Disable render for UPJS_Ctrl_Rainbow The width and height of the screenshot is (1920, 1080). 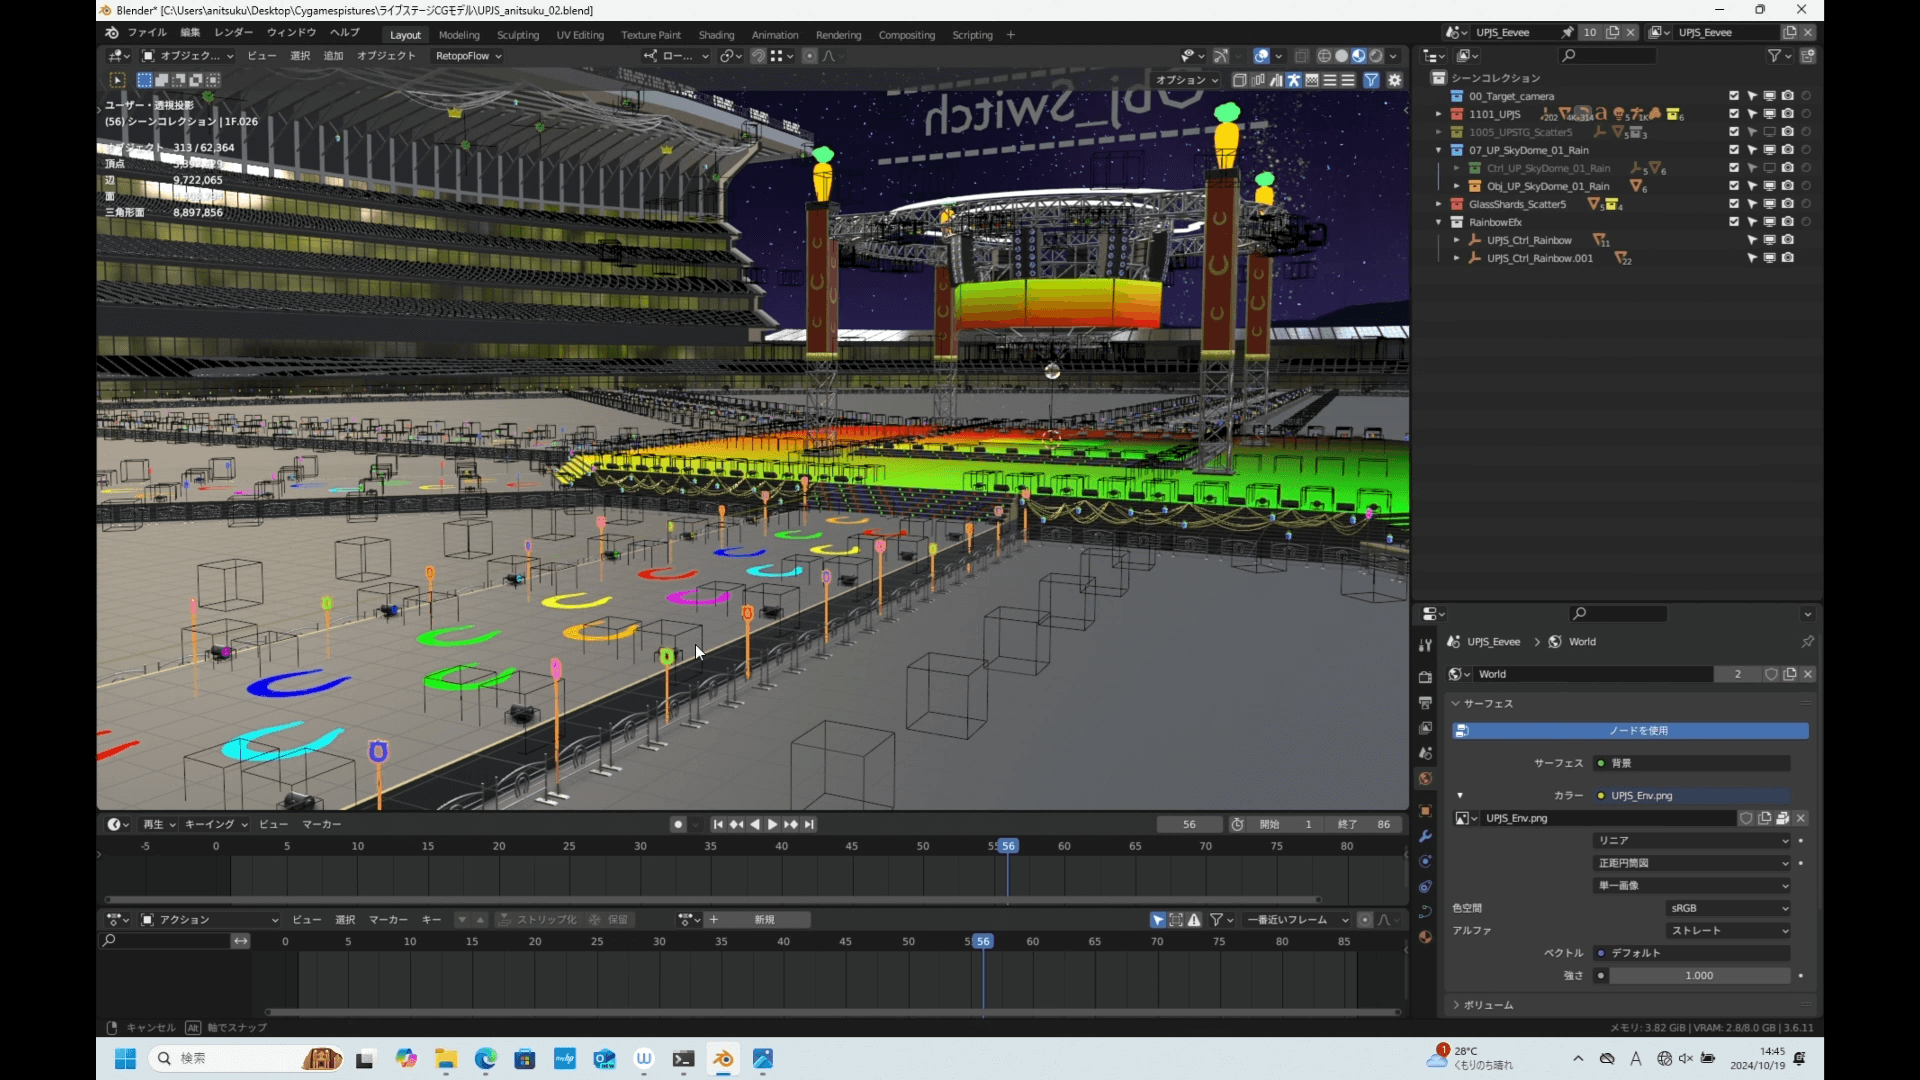click(1788, 240)
